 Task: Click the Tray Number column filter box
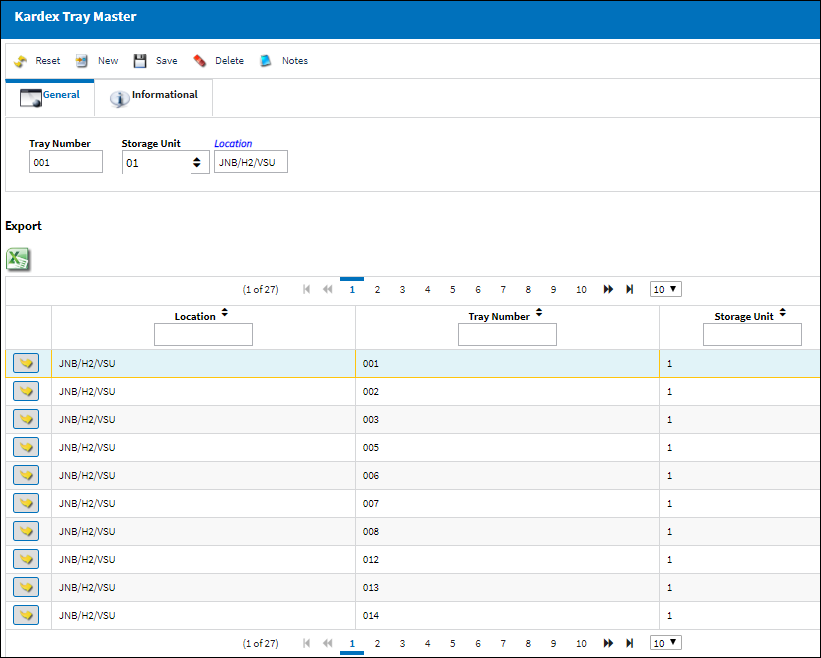pos(507,334)
